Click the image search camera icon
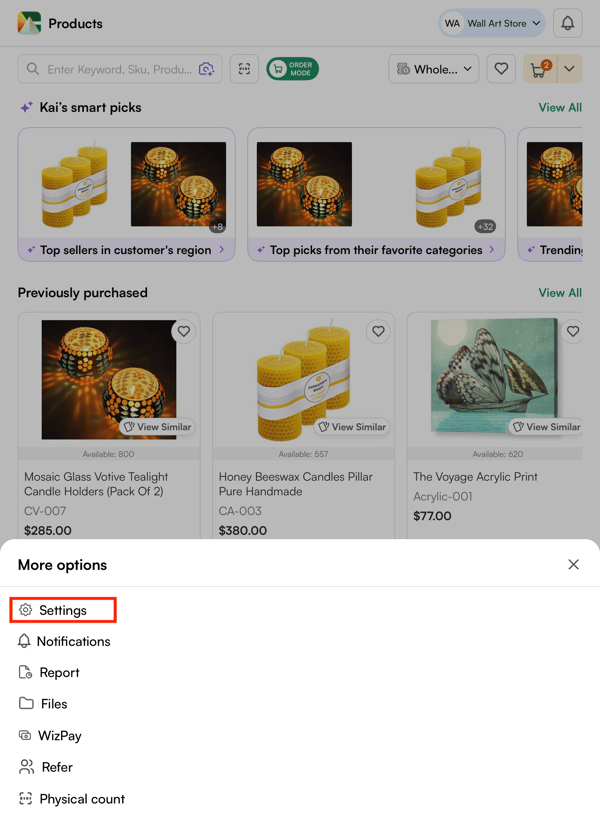600x821 pixels. point(206,69)
